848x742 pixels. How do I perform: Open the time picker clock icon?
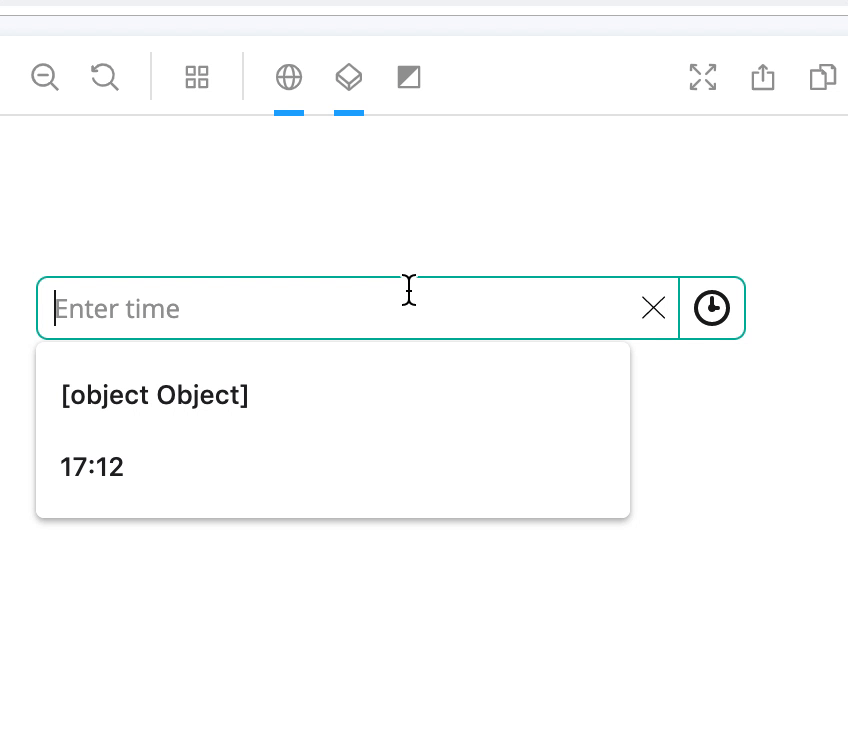pos(712,308)
